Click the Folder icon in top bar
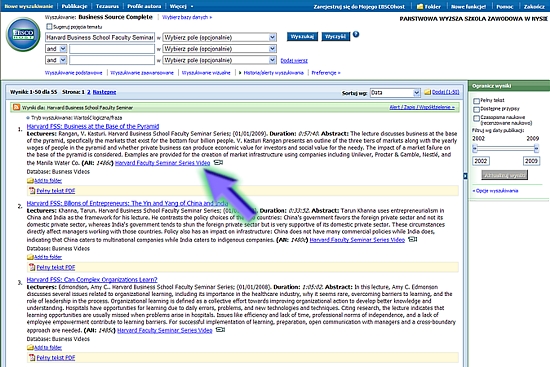This screenshot has height=367, width=550. [420, 6]
